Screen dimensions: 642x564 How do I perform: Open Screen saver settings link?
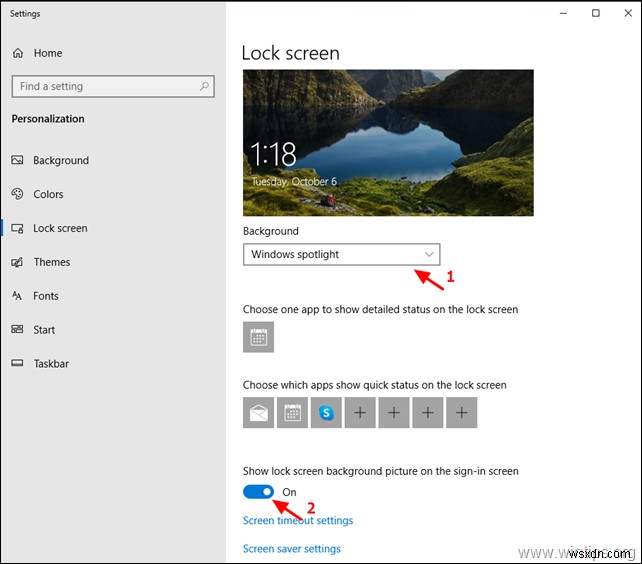[x=292, y=549]
